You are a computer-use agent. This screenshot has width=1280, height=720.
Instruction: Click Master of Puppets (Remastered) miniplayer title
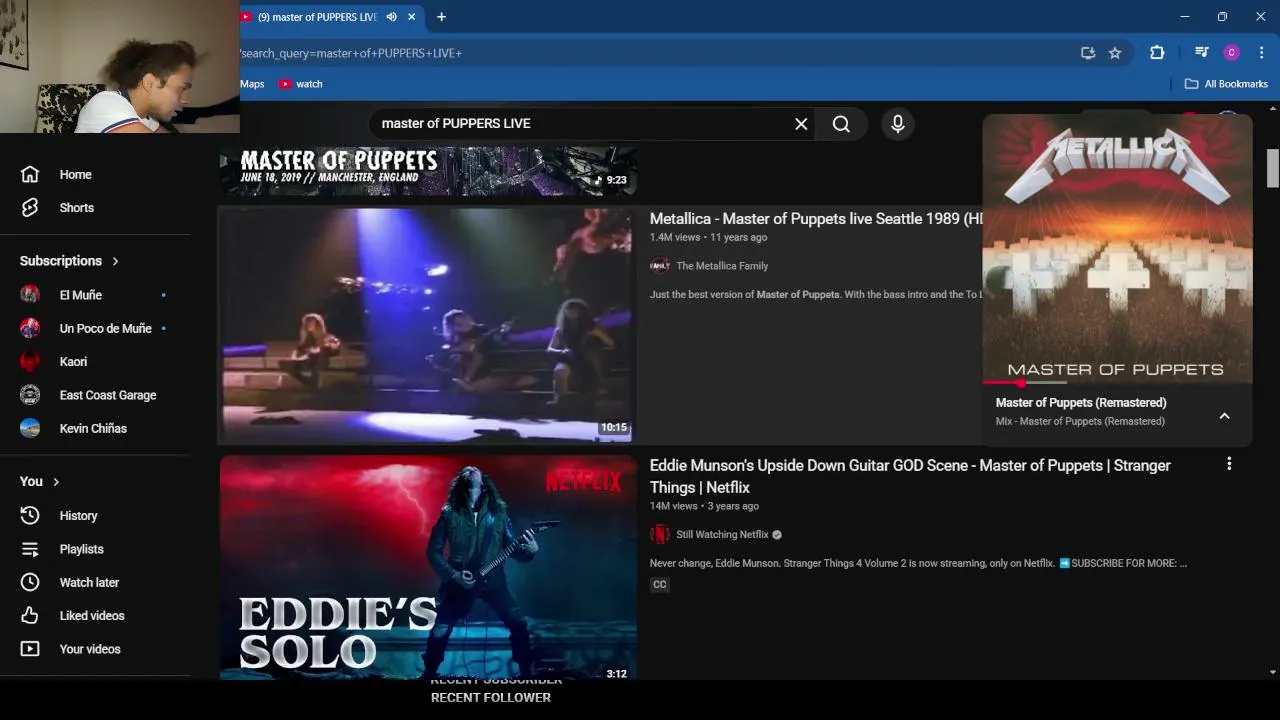1081,403
